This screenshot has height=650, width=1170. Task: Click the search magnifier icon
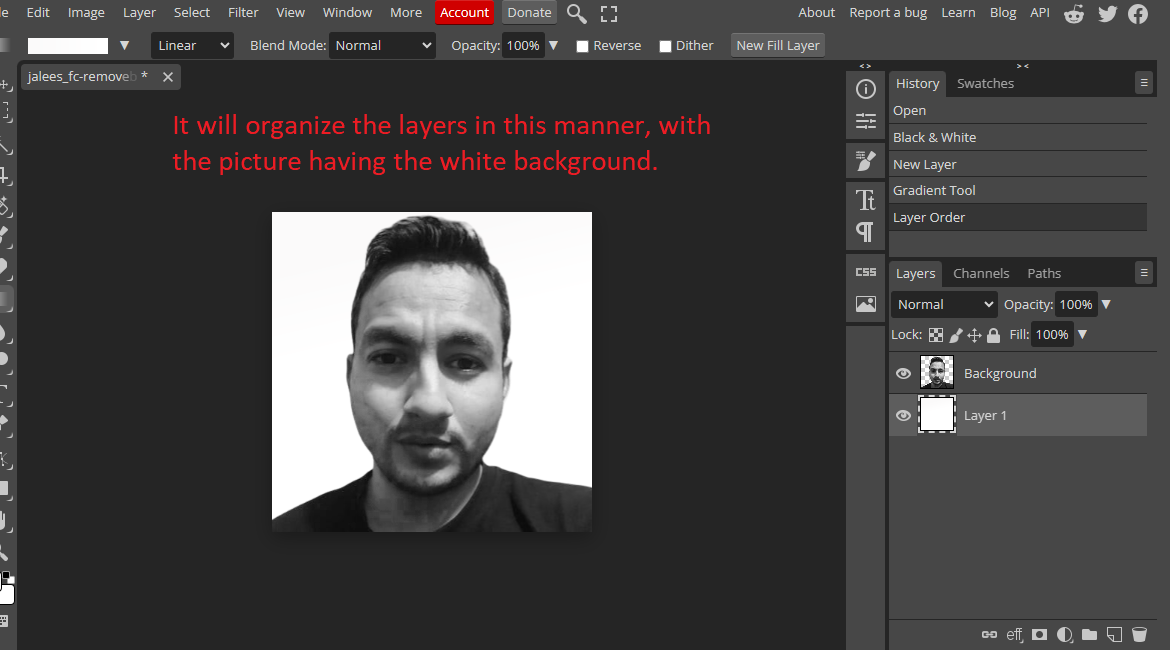coord(577,13)
